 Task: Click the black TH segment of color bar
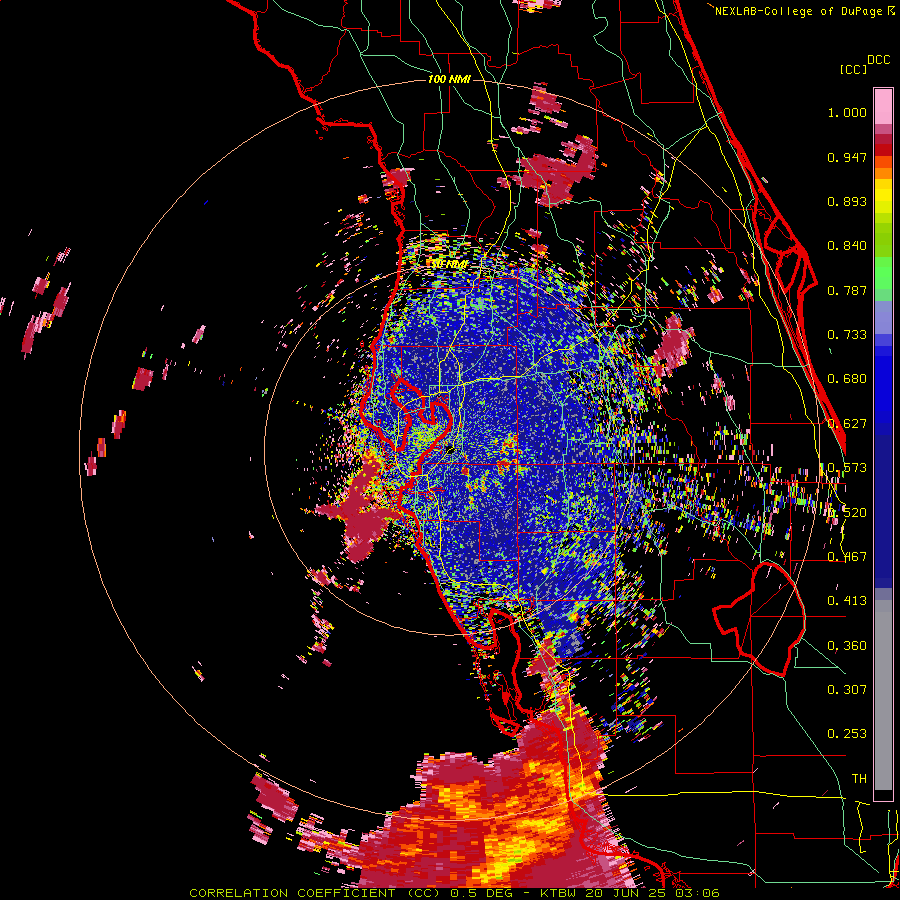point(883,795)
